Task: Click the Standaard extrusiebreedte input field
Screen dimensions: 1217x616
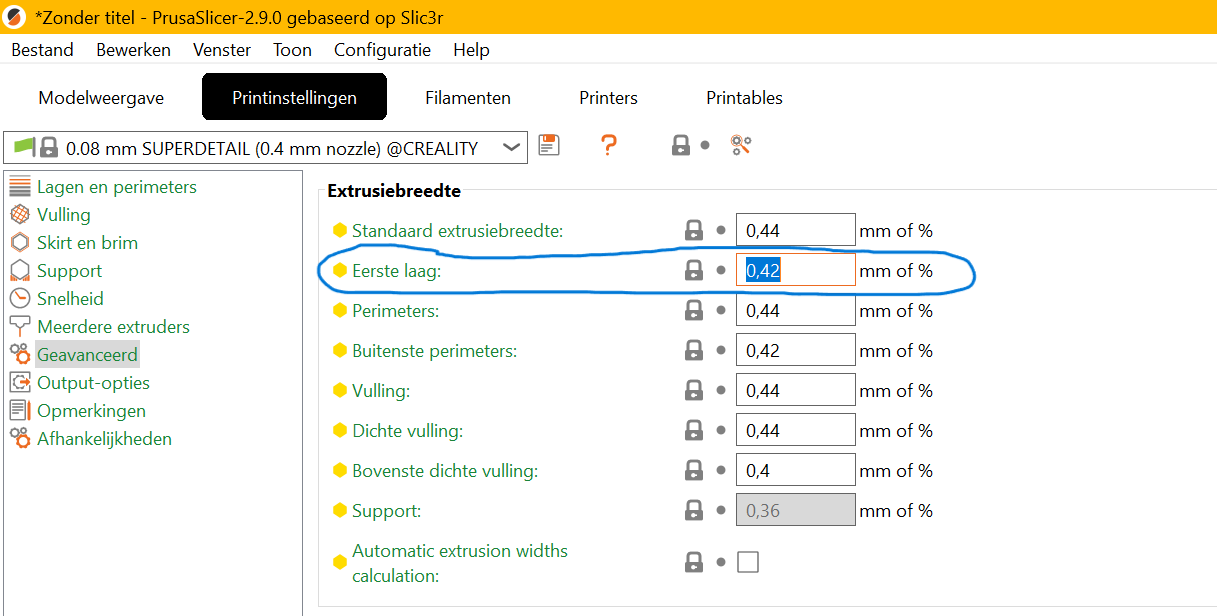Action: pos(796,230)
